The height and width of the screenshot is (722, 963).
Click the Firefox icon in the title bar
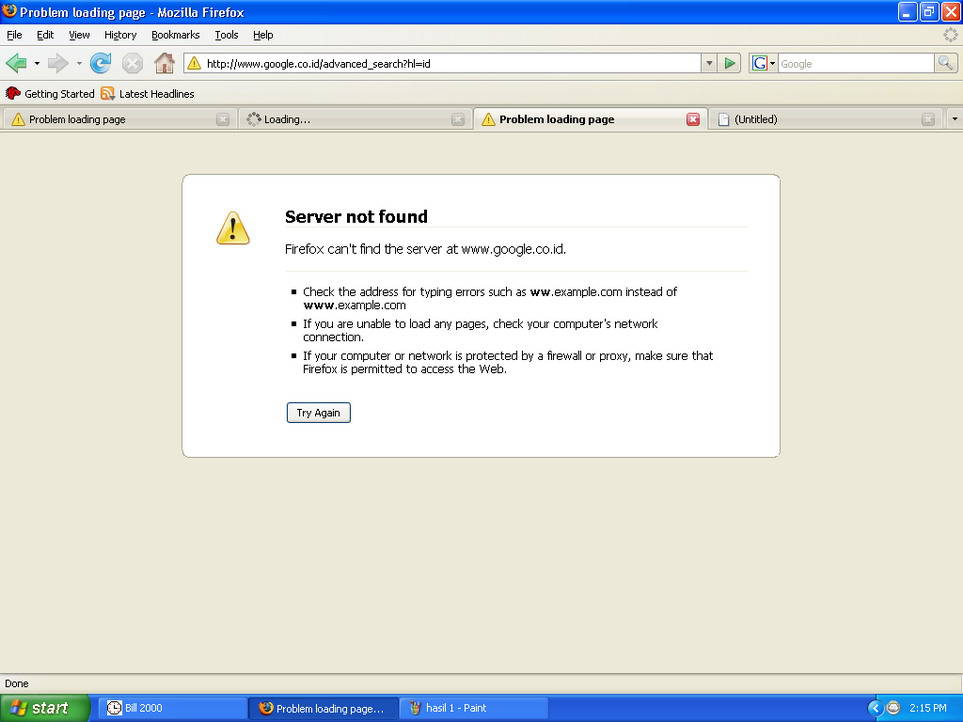(x=9, y=11)
